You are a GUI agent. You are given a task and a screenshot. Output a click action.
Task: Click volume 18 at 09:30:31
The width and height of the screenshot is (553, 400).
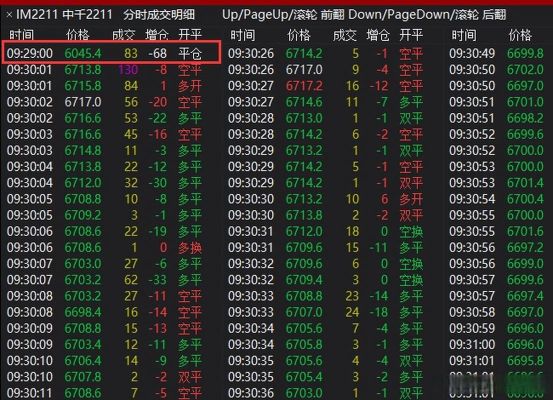pyautogui.click(x=352, y=232)
